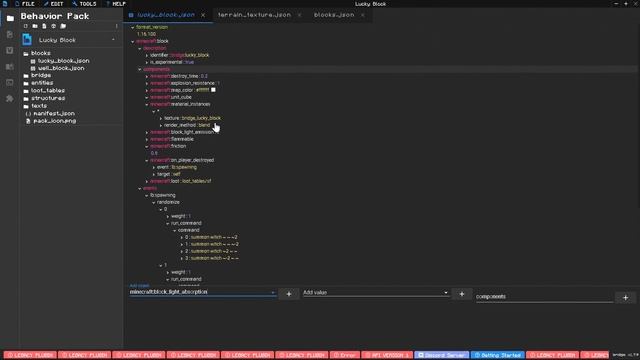Click the plus button next to the Add object field
This screenshot has width=640, height=360.
(x=289, y=294)
